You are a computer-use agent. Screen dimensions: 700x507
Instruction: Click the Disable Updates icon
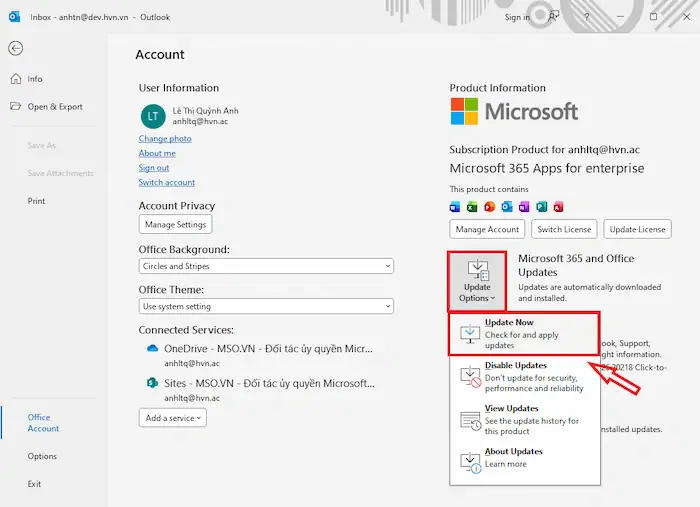[x=471, y=377]
